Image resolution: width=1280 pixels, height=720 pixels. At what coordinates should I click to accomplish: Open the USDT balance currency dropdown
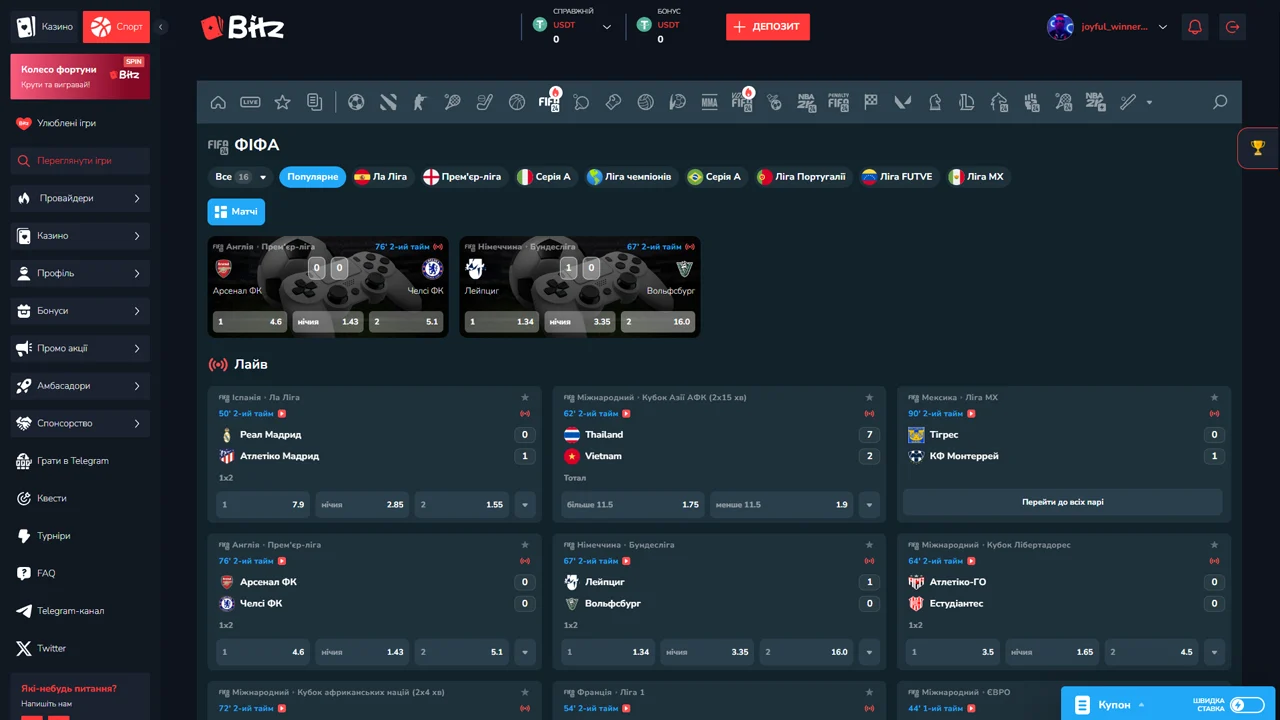606,27
